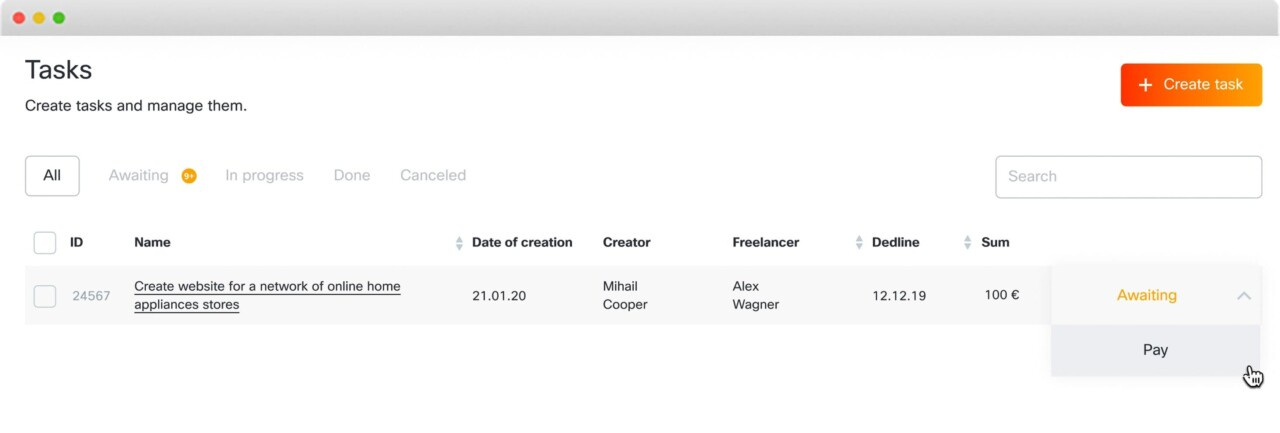
Task: Choose Pay from the status dropdown
Action: pyautogui.click(x=1155, y=350)
